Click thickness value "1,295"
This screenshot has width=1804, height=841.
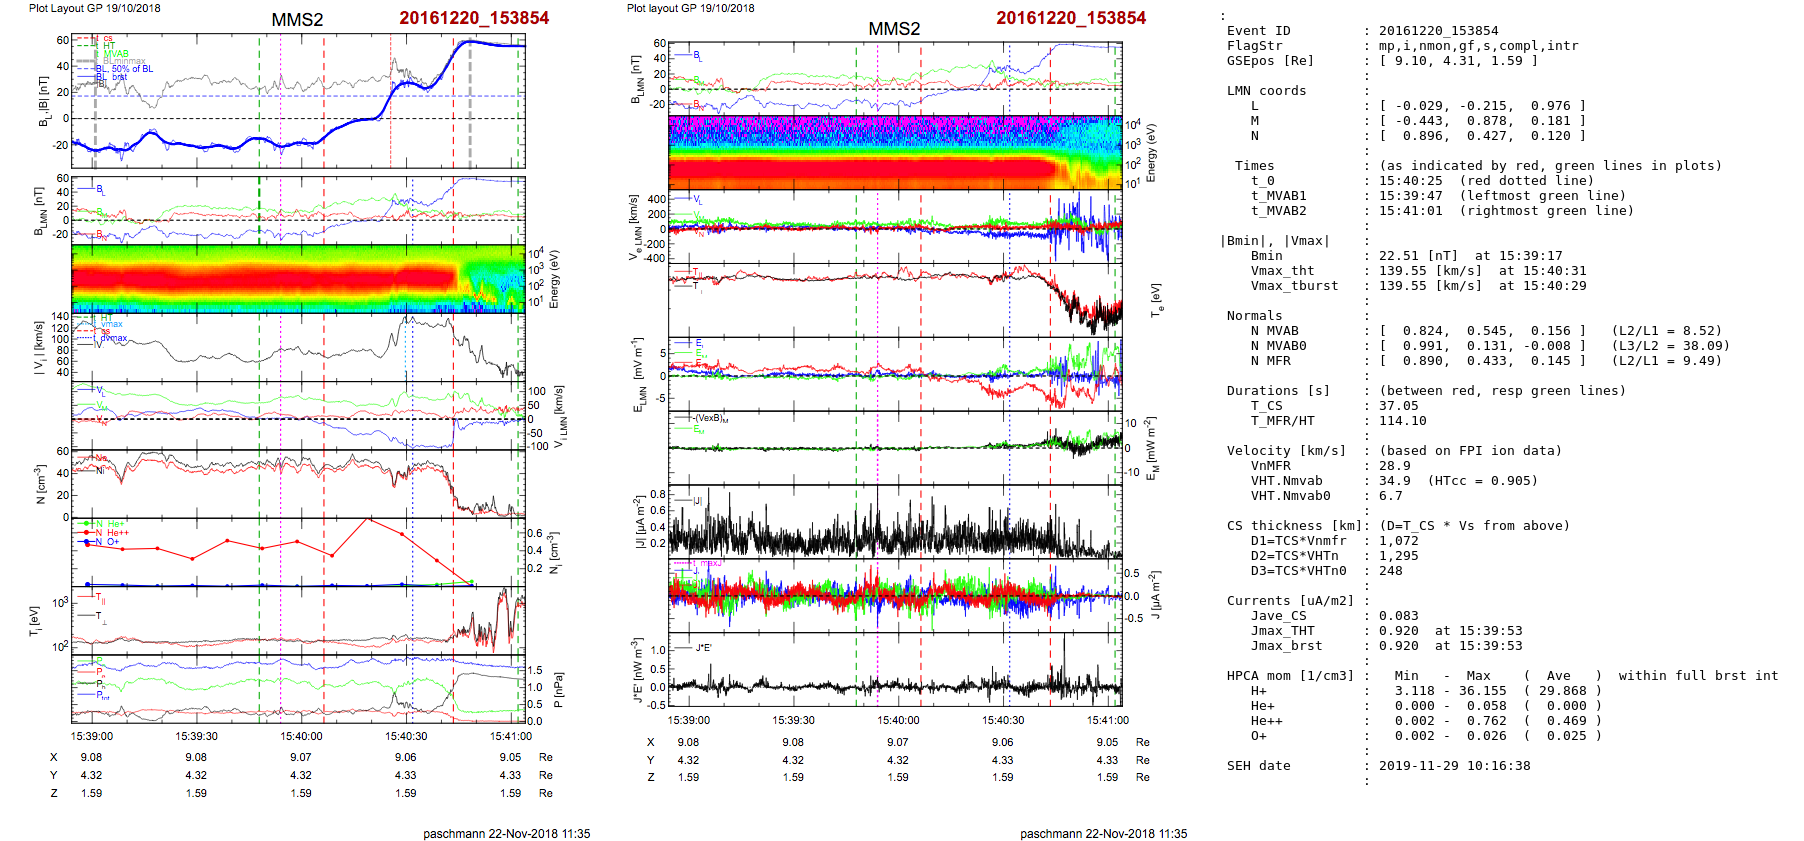click(1398, 556)
